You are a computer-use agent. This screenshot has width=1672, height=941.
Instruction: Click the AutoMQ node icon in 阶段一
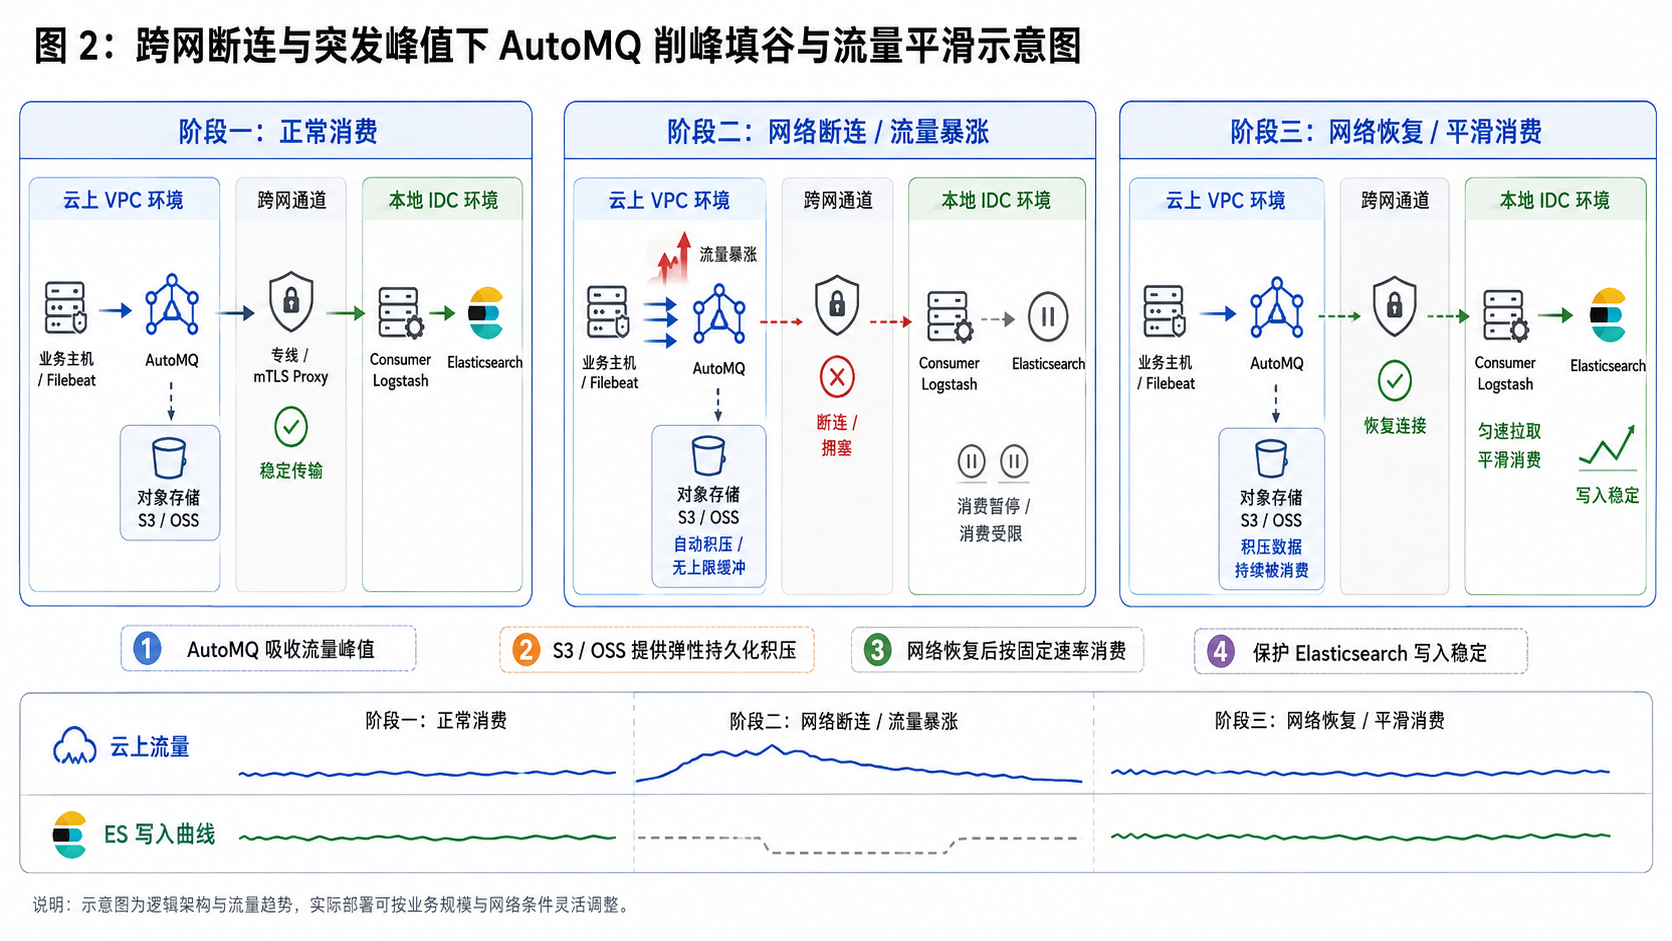tap(172, 305)
